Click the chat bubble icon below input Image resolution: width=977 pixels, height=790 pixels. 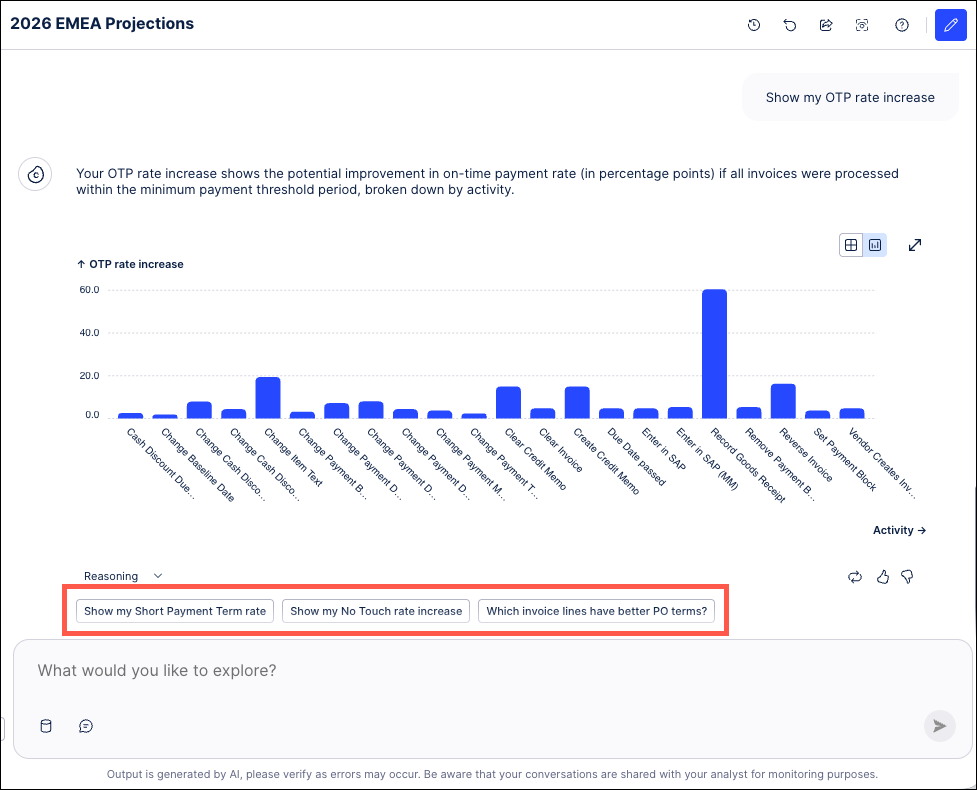(x=86, y=726)
